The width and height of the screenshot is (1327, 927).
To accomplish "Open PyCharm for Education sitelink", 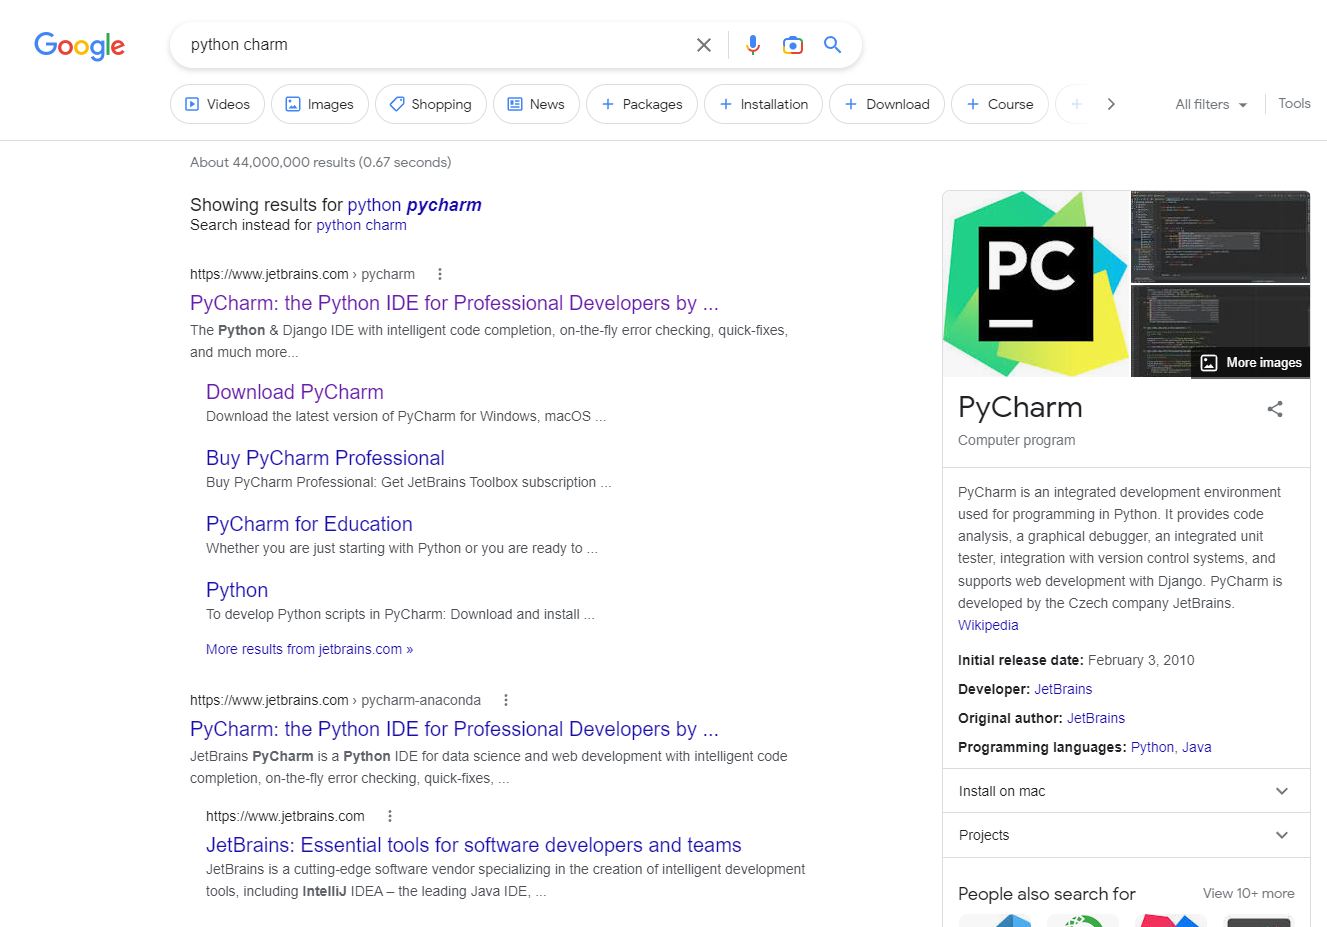I will tap(309, 524).
